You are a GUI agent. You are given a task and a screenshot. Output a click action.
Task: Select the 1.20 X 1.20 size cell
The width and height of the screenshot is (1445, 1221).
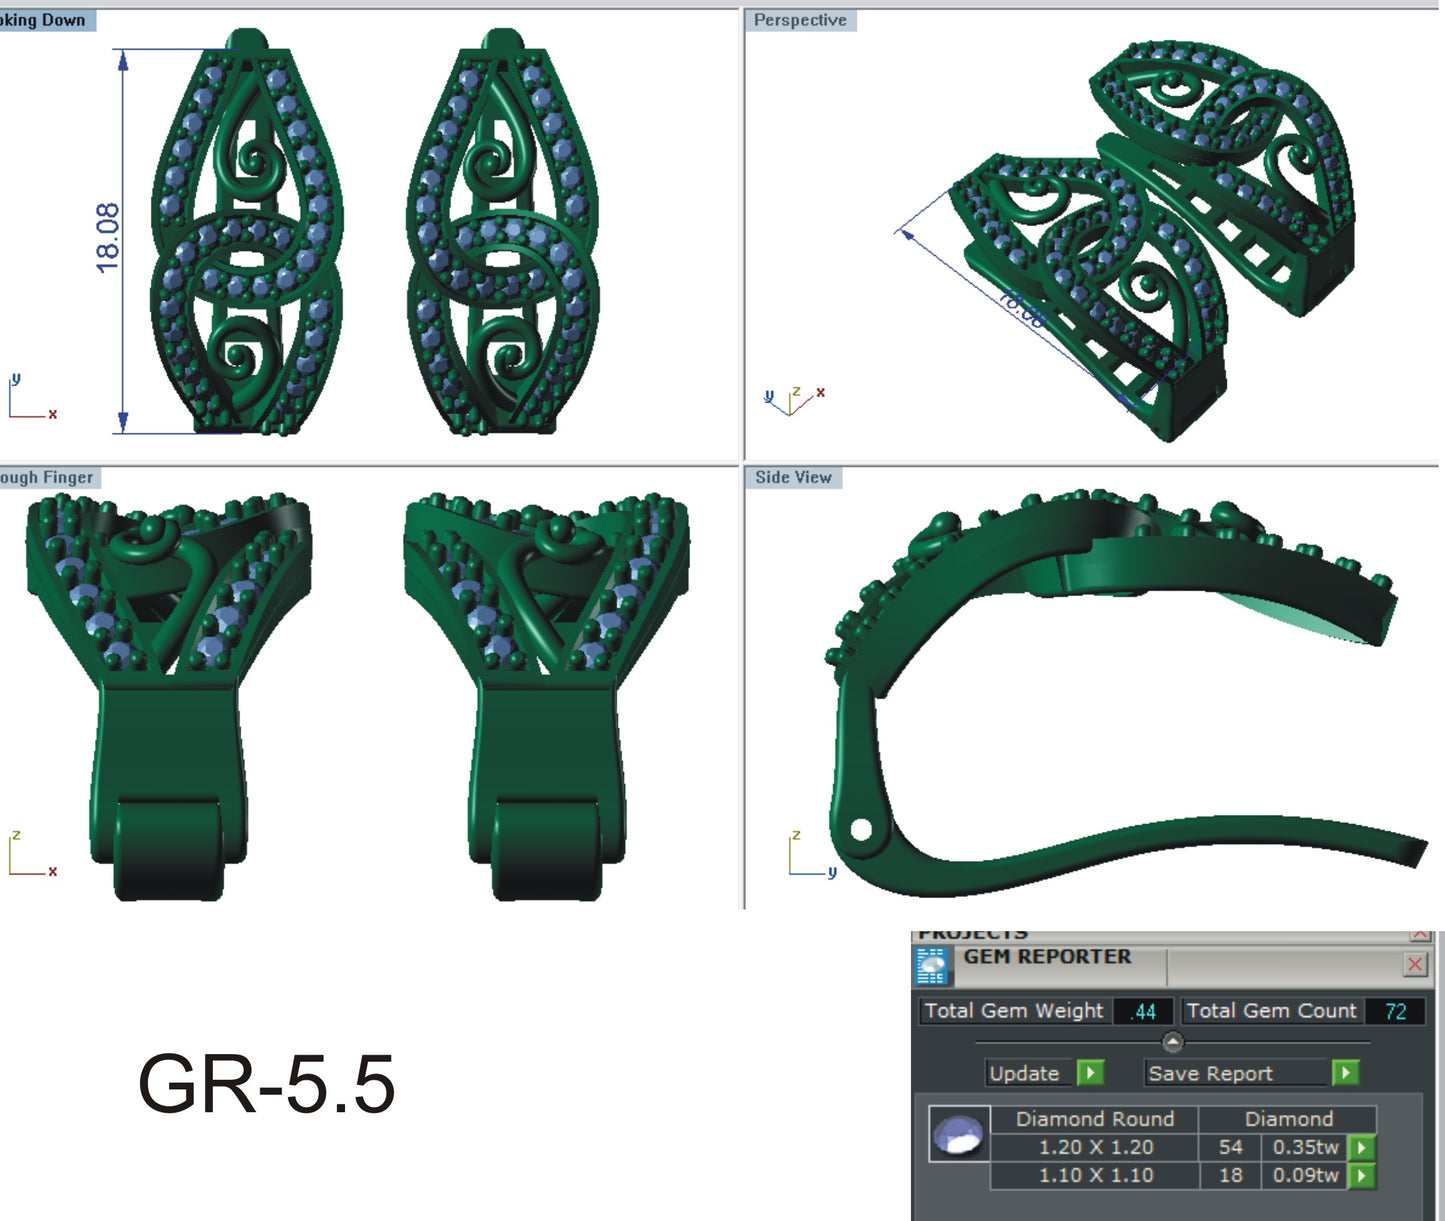(x=1095, y=1147)
